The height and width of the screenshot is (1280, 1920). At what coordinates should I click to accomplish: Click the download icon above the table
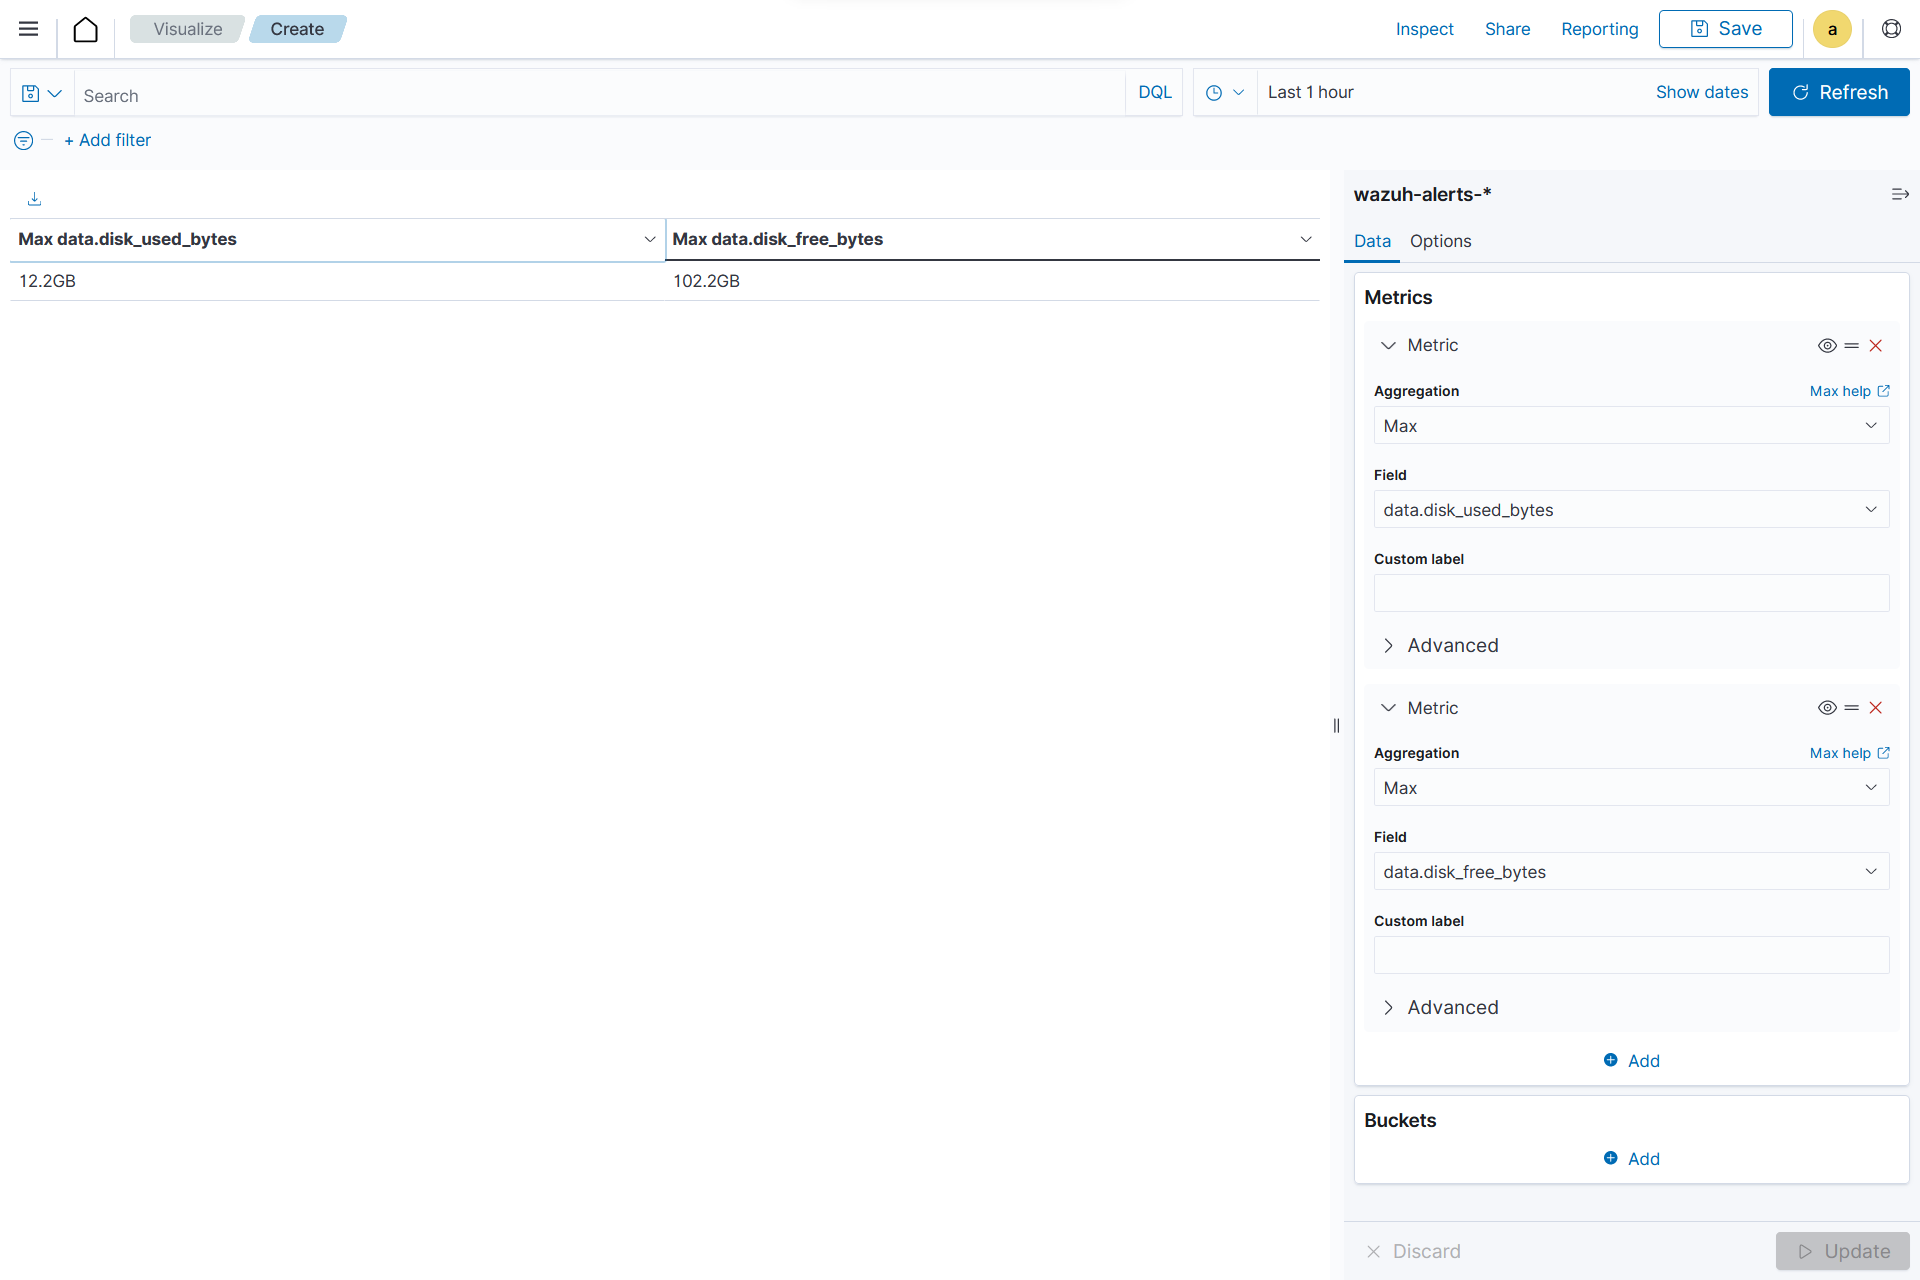(x=34, y=200)
